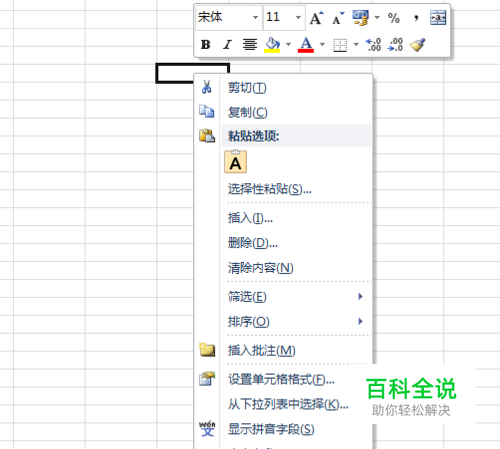This screenshot has height=449, width=500.
Task: Open the 宋体 font name dropdown
Action: coord(255,17)
